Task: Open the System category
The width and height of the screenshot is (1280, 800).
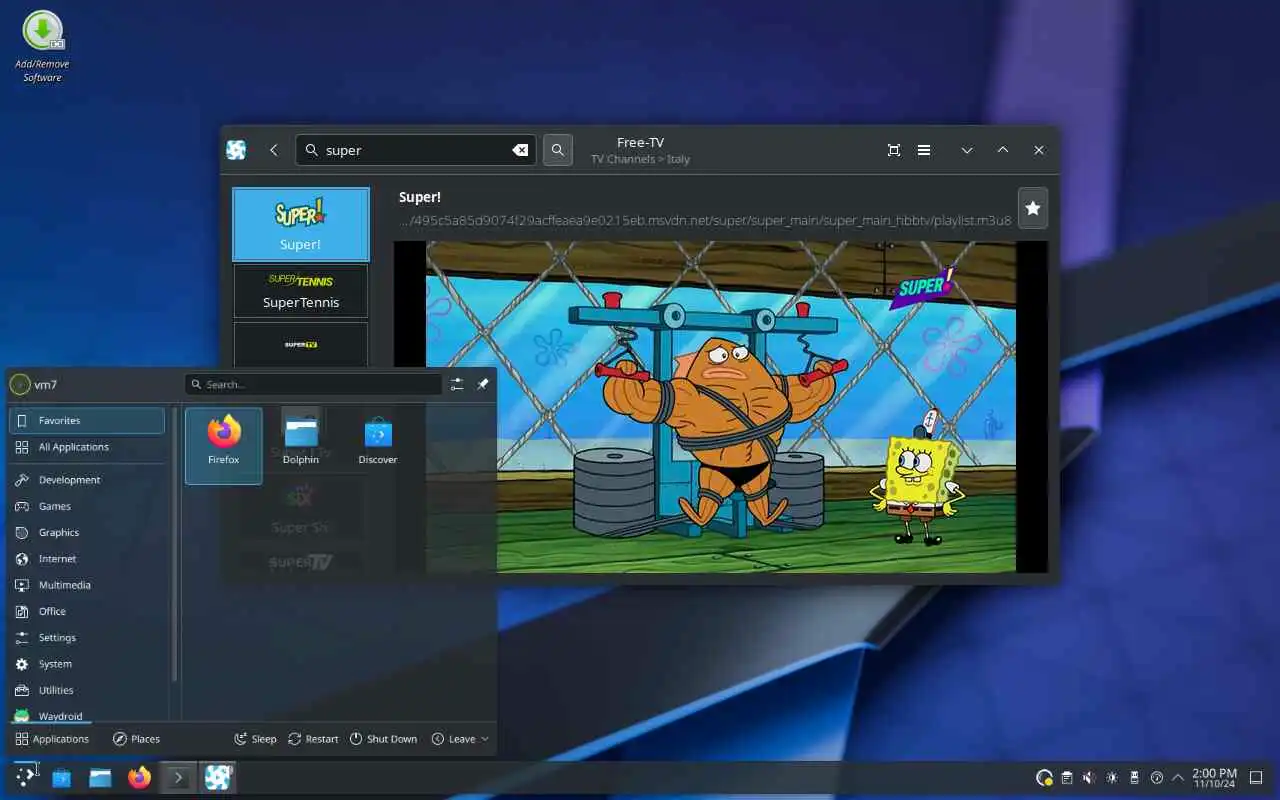Action: (87, 664)
